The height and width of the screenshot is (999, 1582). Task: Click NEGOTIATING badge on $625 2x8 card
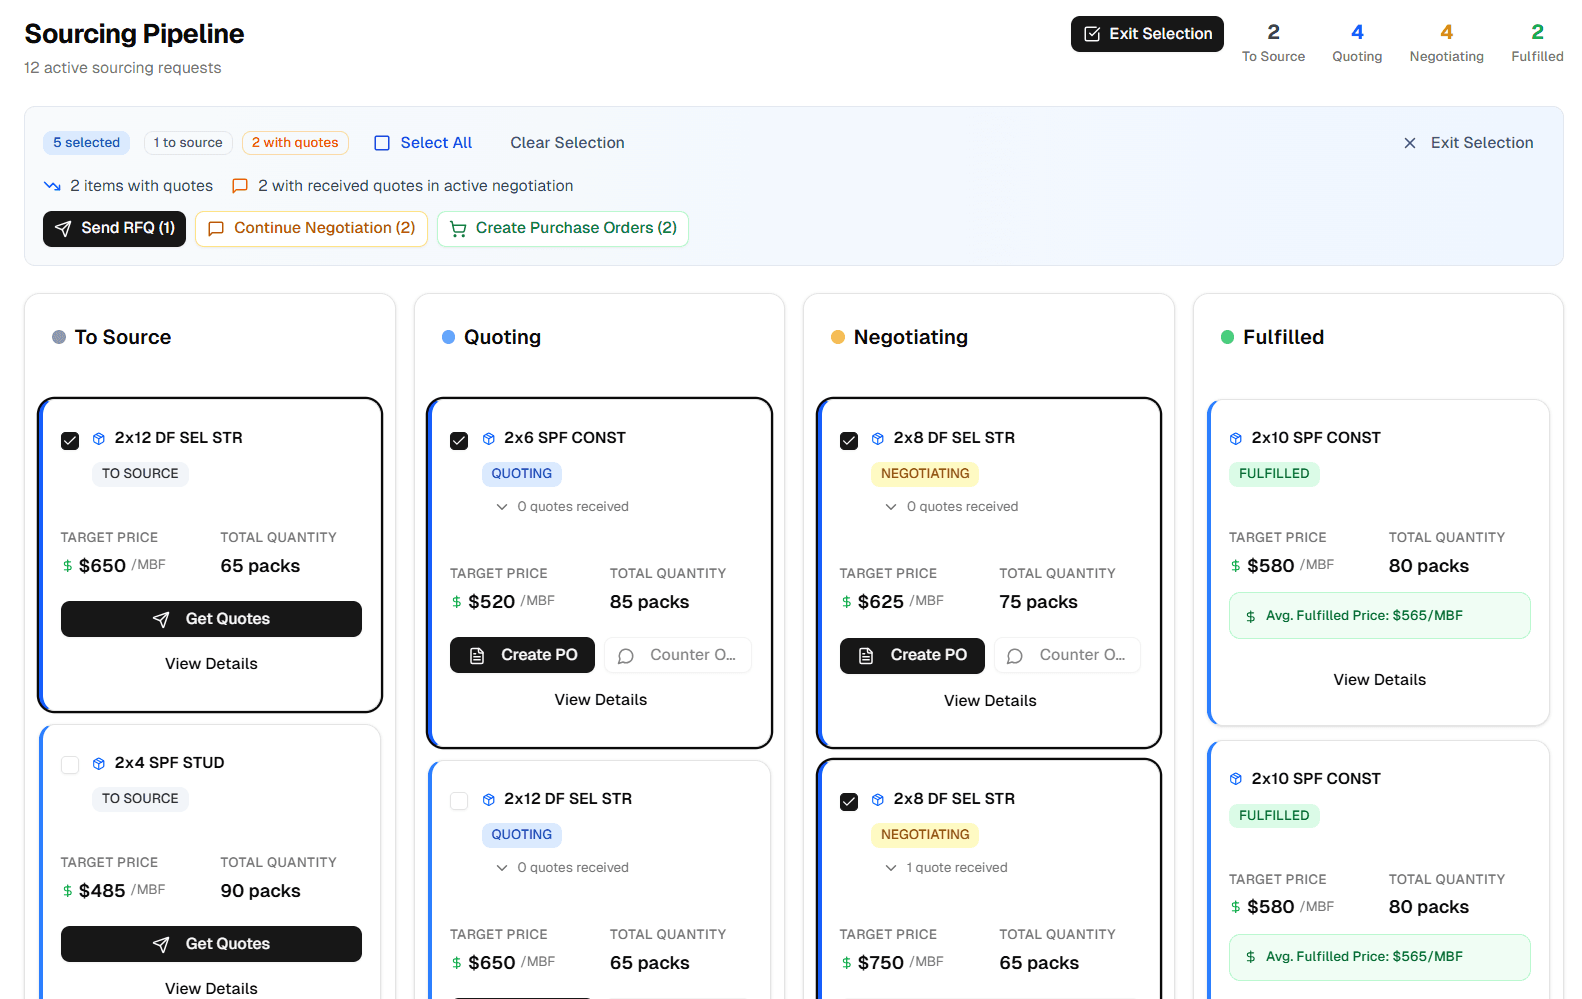925,474
